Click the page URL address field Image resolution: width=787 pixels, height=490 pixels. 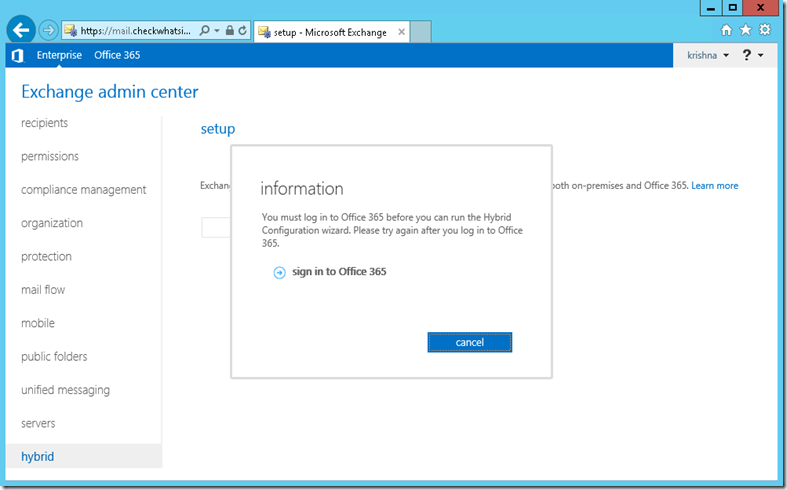pos(136,31)
